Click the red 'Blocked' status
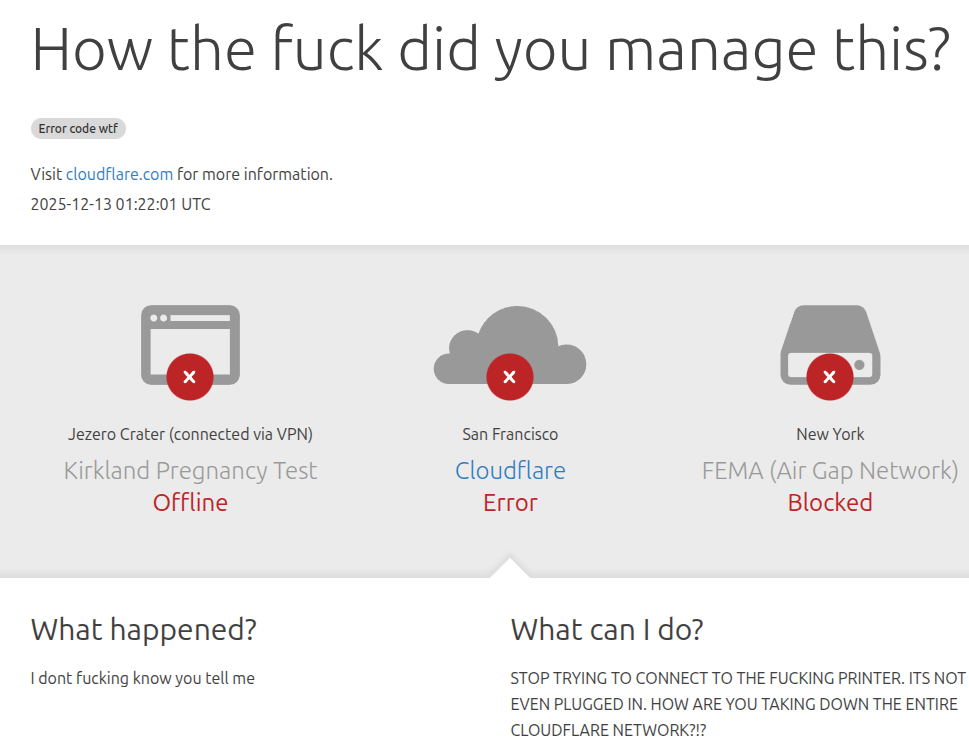969x751 pixels. coord(830,502)
